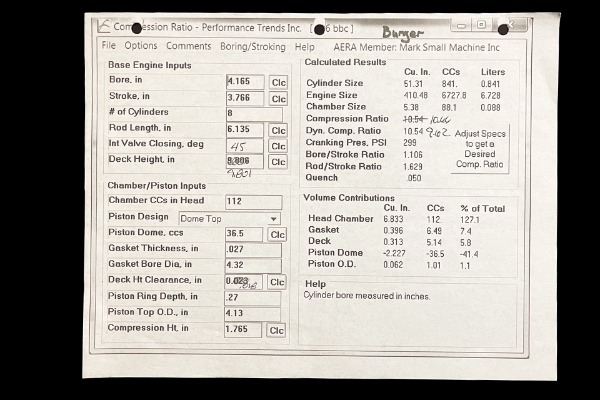Open the Comments menu
Screen dimensions: 600x400
(189, 46)
